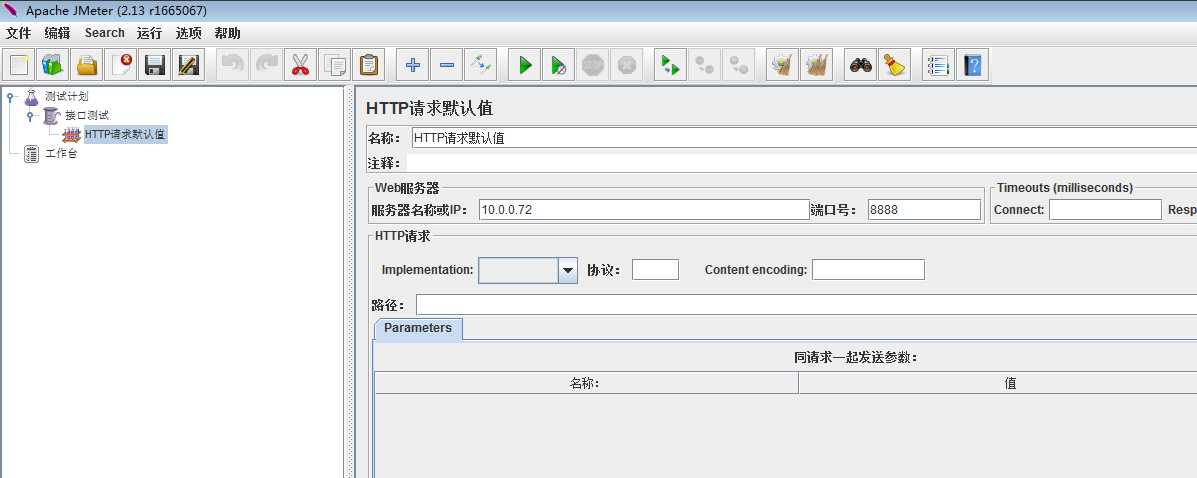The image size is (1197, 478).
Task: Click the Content encoding field
Action: click(868, 270)
